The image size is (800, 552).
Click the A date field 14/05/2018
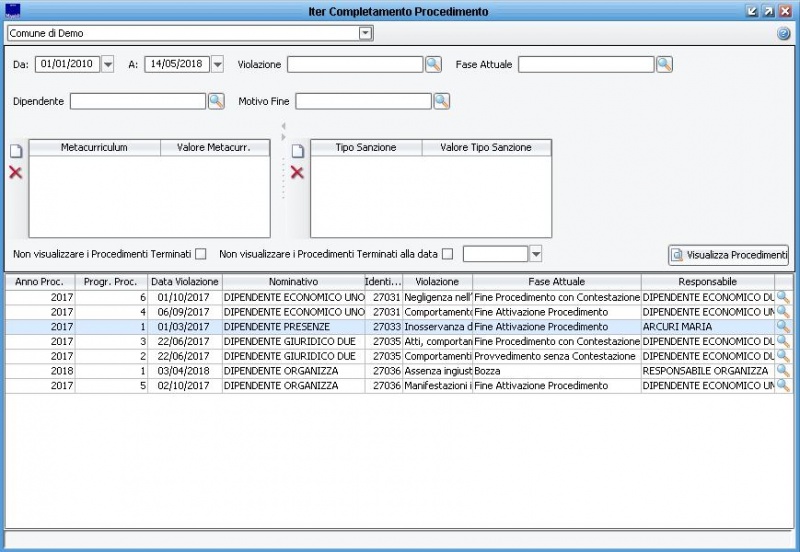[177, 64]
